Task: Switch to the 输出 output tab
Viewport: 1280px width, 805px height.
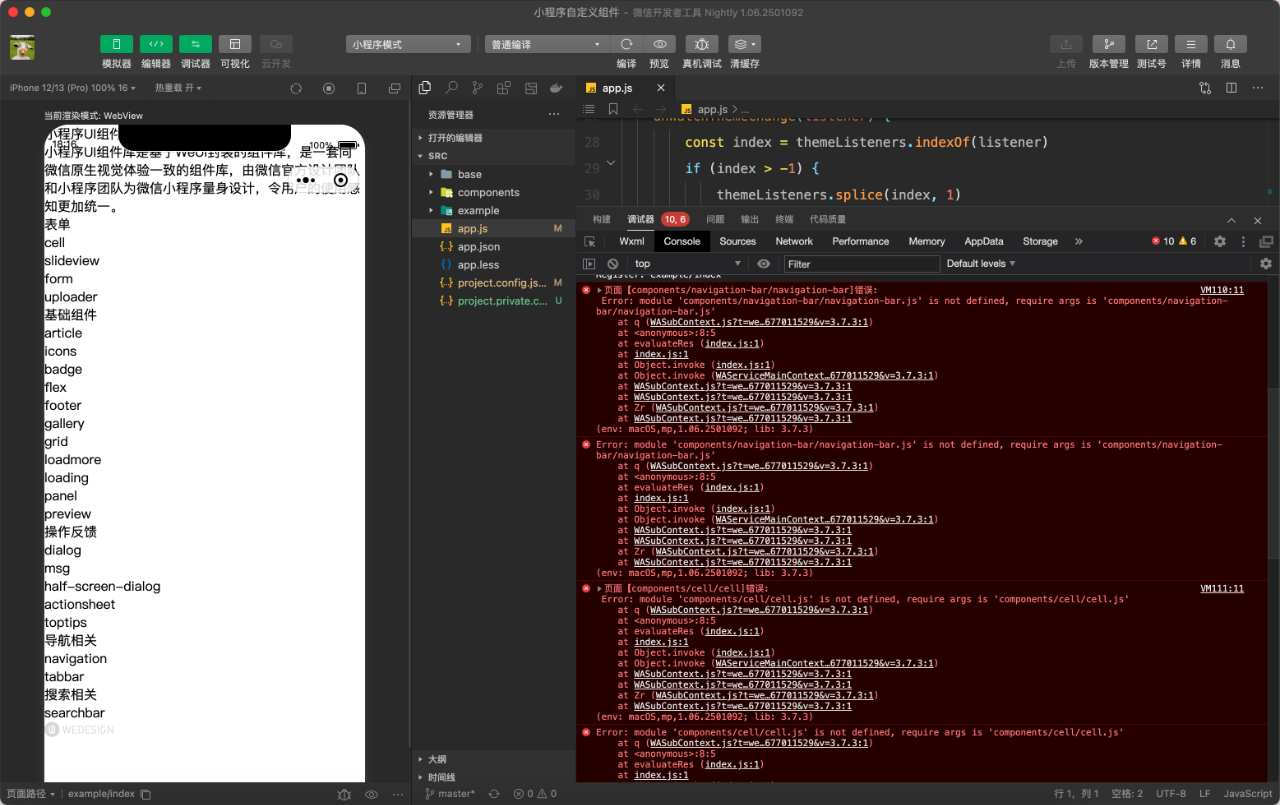Action: click(x=750, y=219)
